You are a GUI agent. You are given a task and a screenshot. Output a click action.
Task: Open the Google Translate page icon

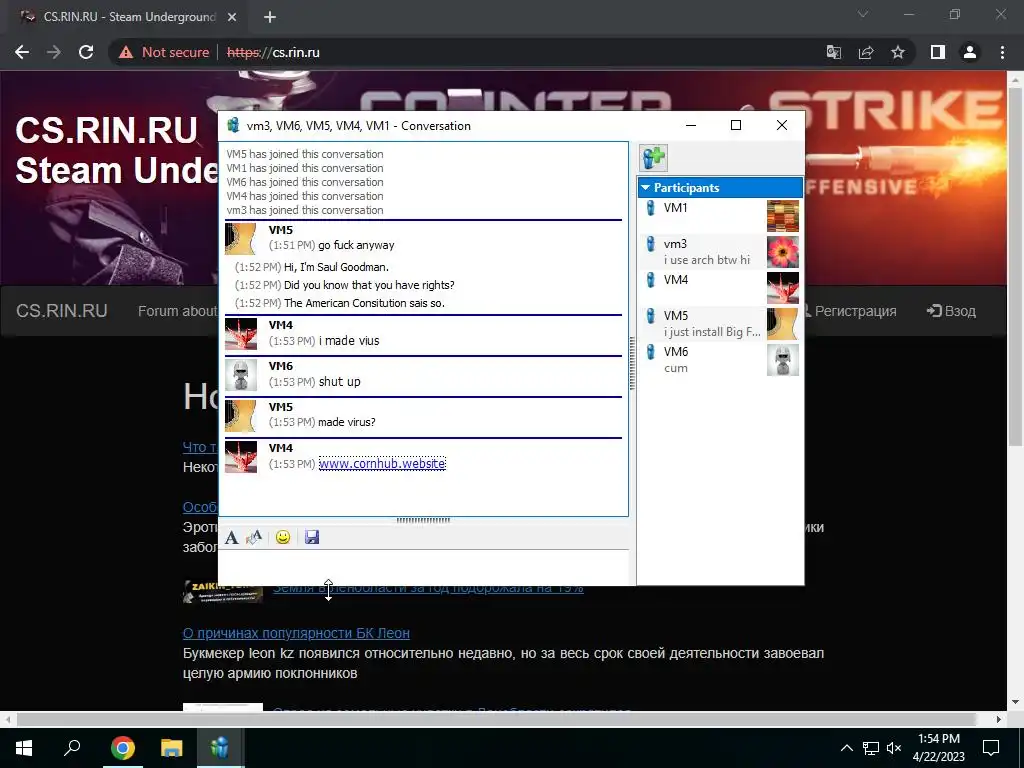click(x=834, y=52)
